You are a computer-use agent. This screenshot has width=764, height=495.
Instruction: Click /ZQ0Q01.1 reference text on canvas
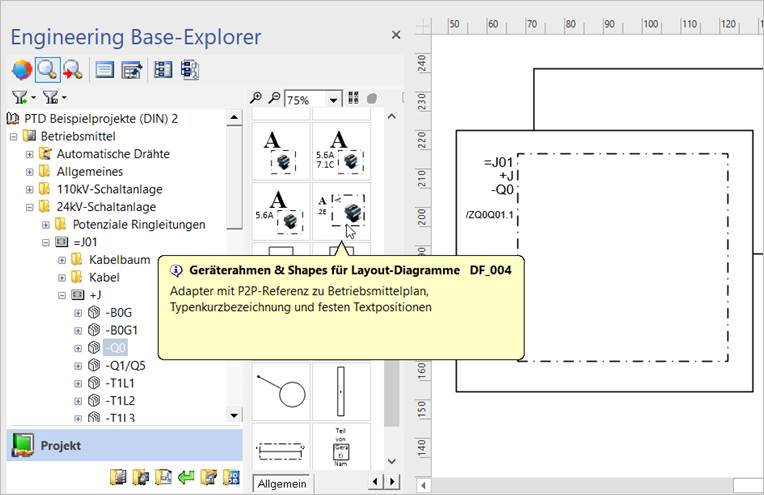pyautogui.click(x=489, y=215)
